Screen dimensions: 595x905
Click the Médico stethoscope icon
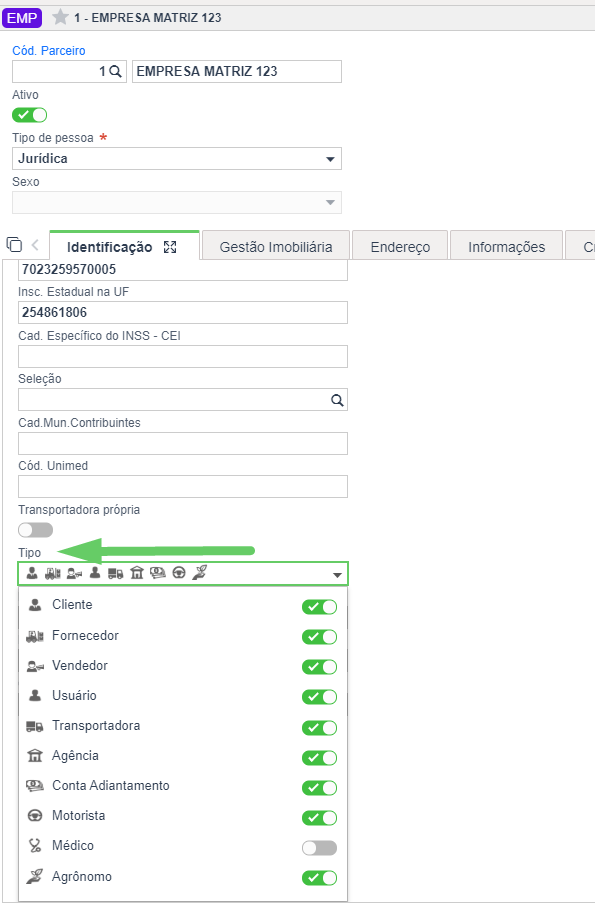click(35, 846)
